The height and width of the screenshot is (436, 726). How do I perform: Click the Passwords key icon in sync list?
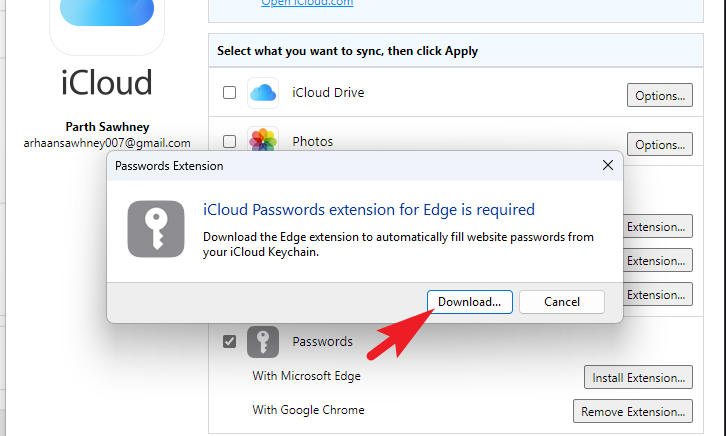[x=263, y=342]
